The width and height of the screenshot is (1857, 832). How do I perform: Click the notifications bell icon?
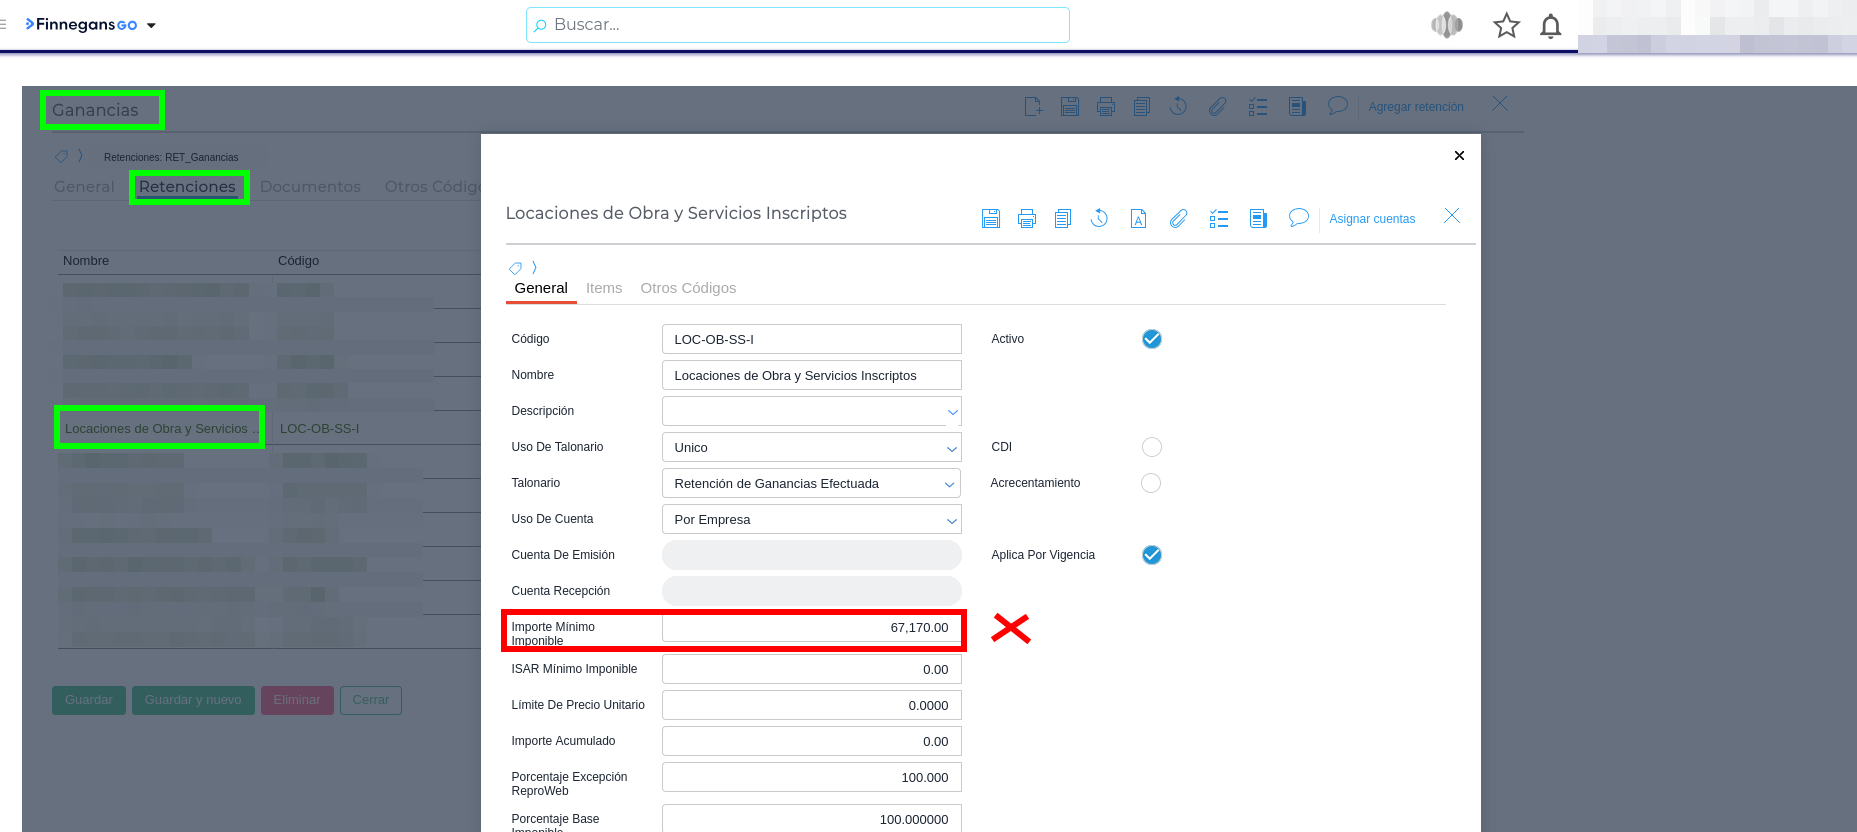(x=1550, y=26)
